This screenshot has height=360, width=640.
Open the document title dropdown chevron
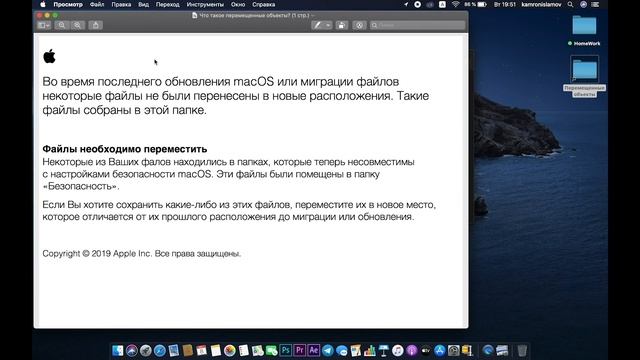(313, 16)
